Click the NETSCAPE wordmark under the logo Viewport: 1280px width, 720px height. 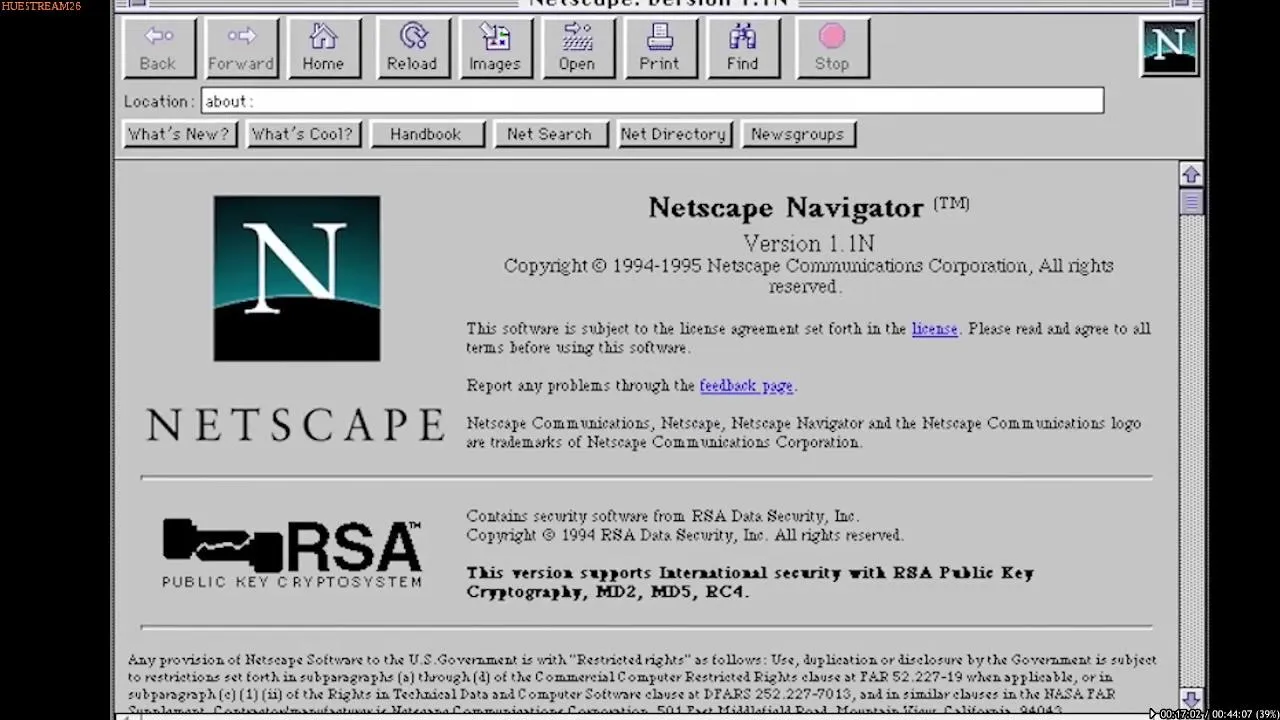[x=296, y=425]
